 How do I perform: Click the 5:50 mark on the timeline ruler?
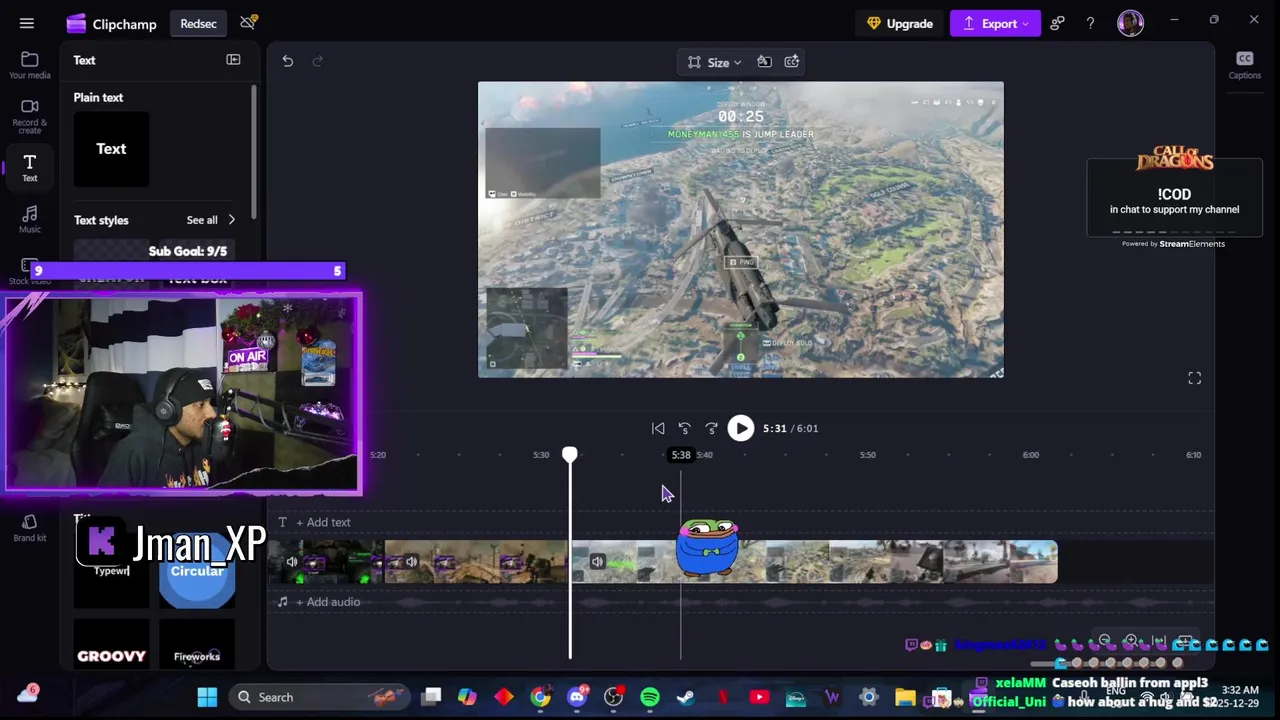point(867,455)
